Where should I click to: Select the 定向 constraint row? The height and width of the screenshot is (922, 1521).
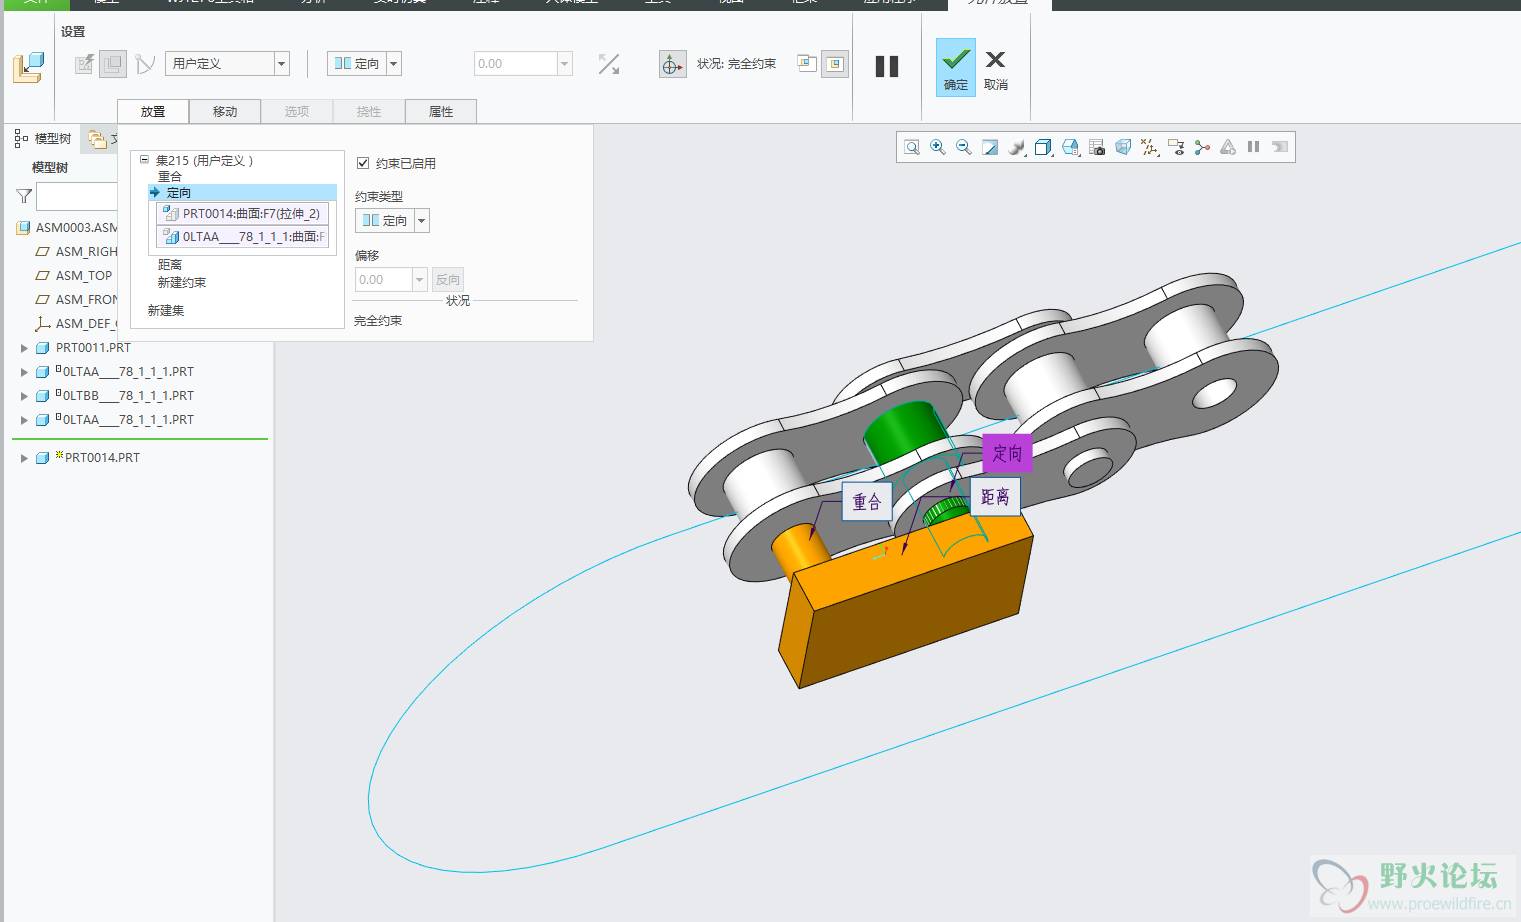click(x=241, y=193)
